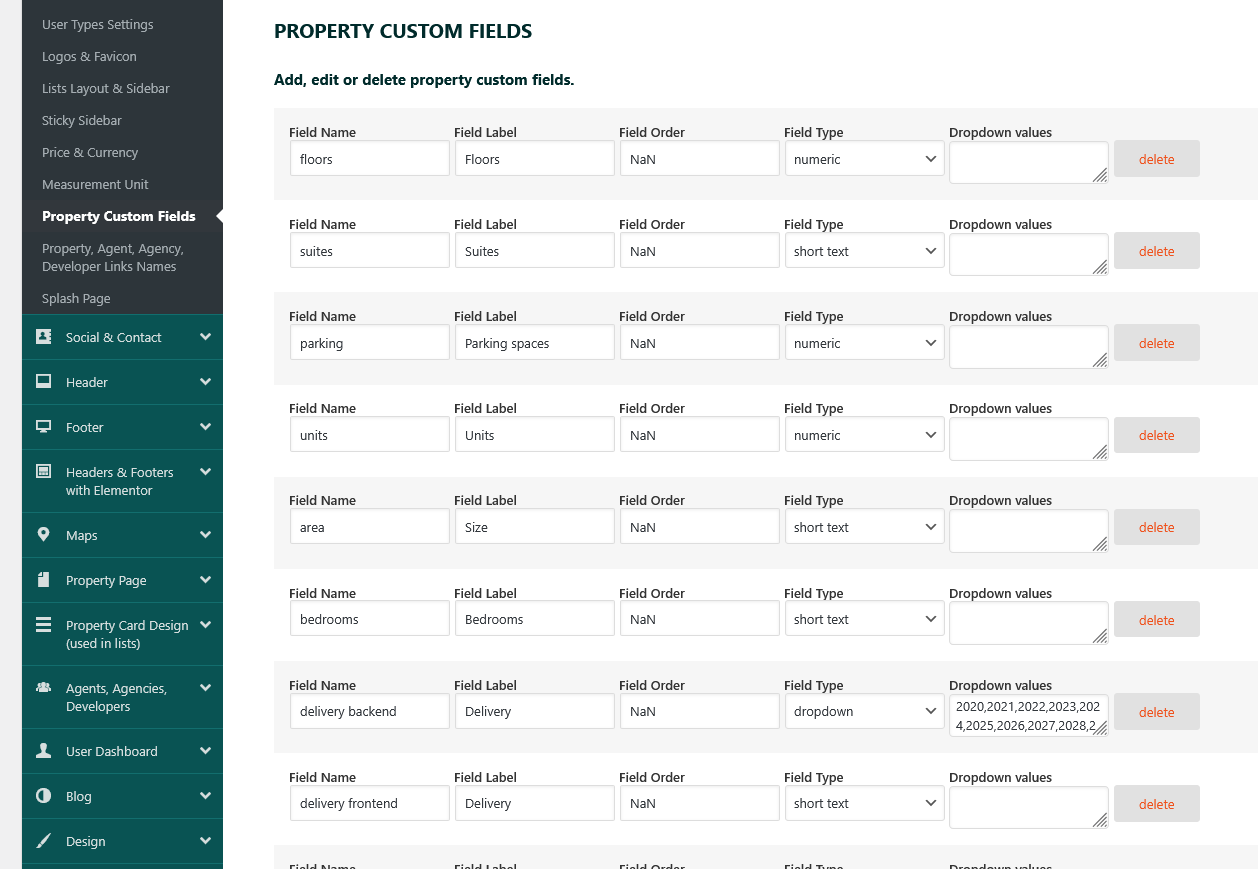Screen dimensions: 1258x869
Task: Expand Property Card Design section chevron
Action: [x=206, y=625]
